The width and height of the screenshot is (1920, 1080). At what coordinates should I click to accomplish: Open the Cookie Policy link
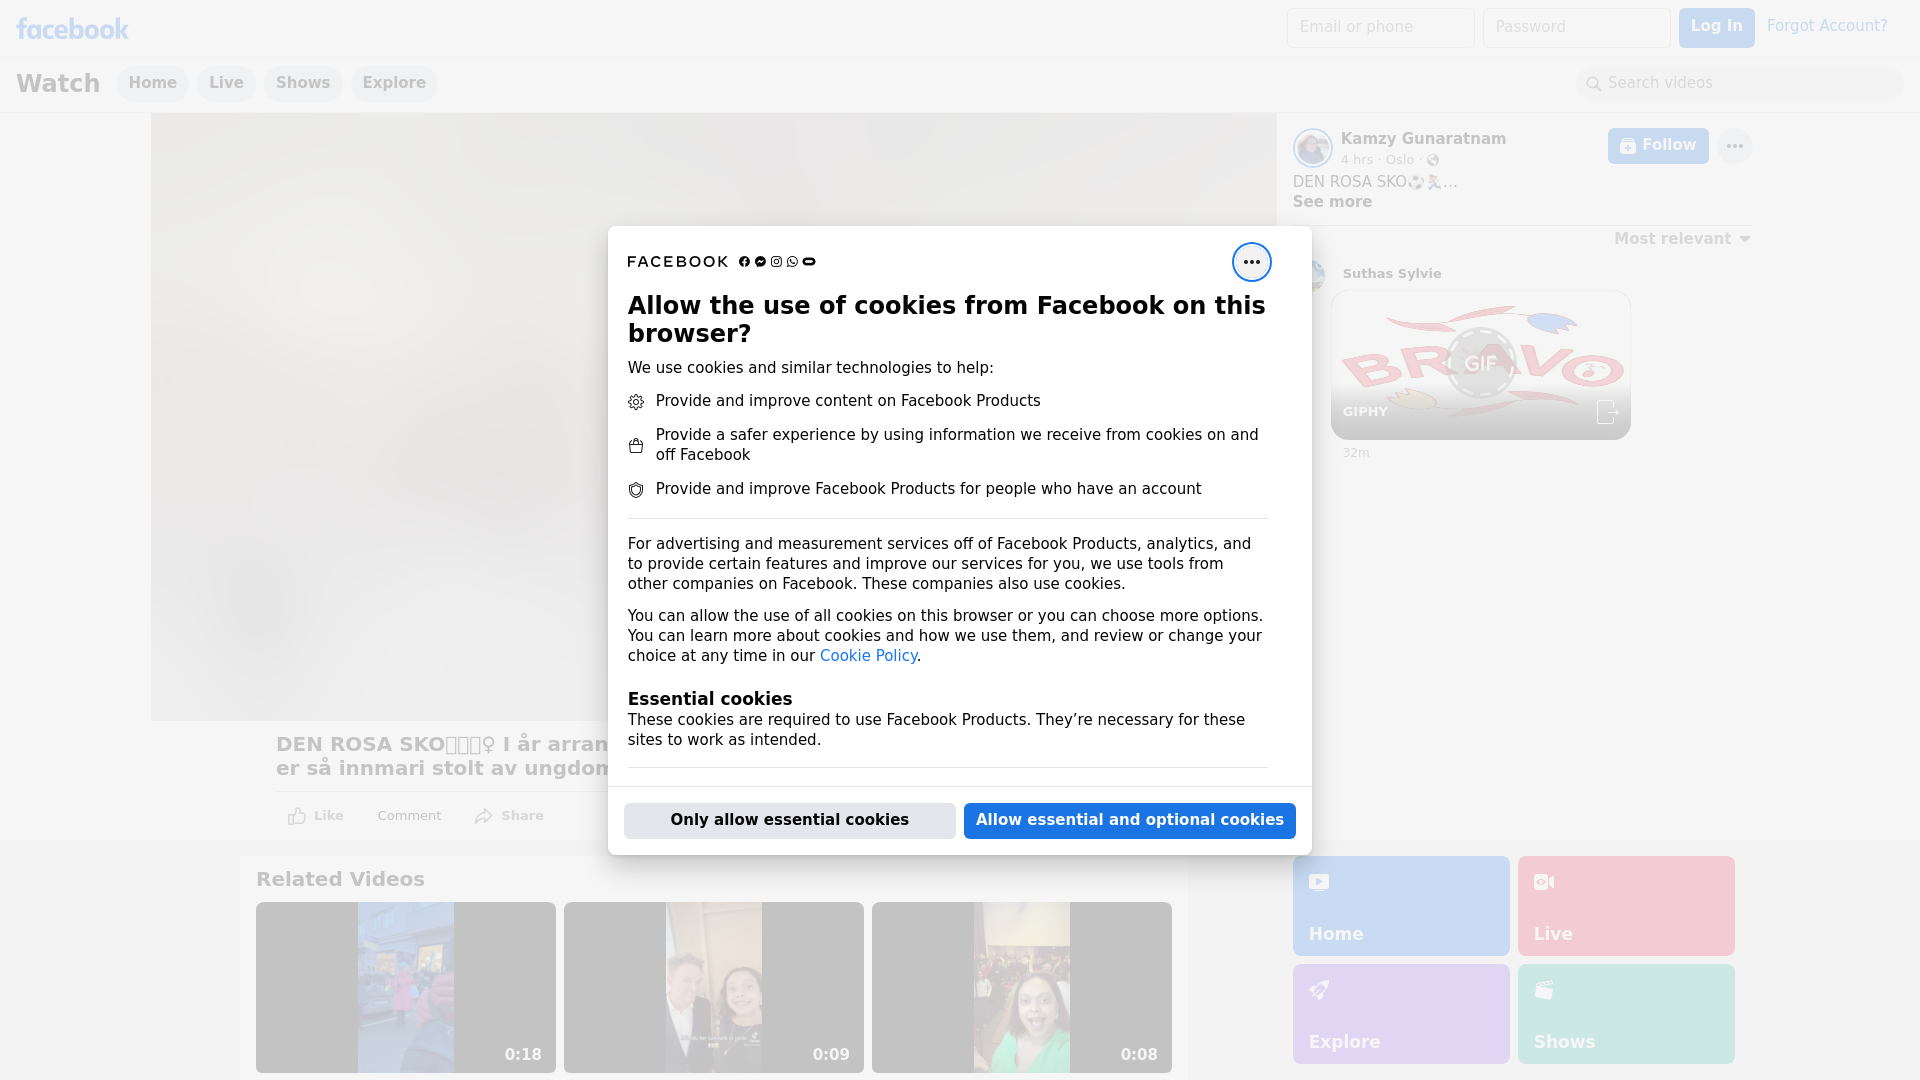[868, 656]
